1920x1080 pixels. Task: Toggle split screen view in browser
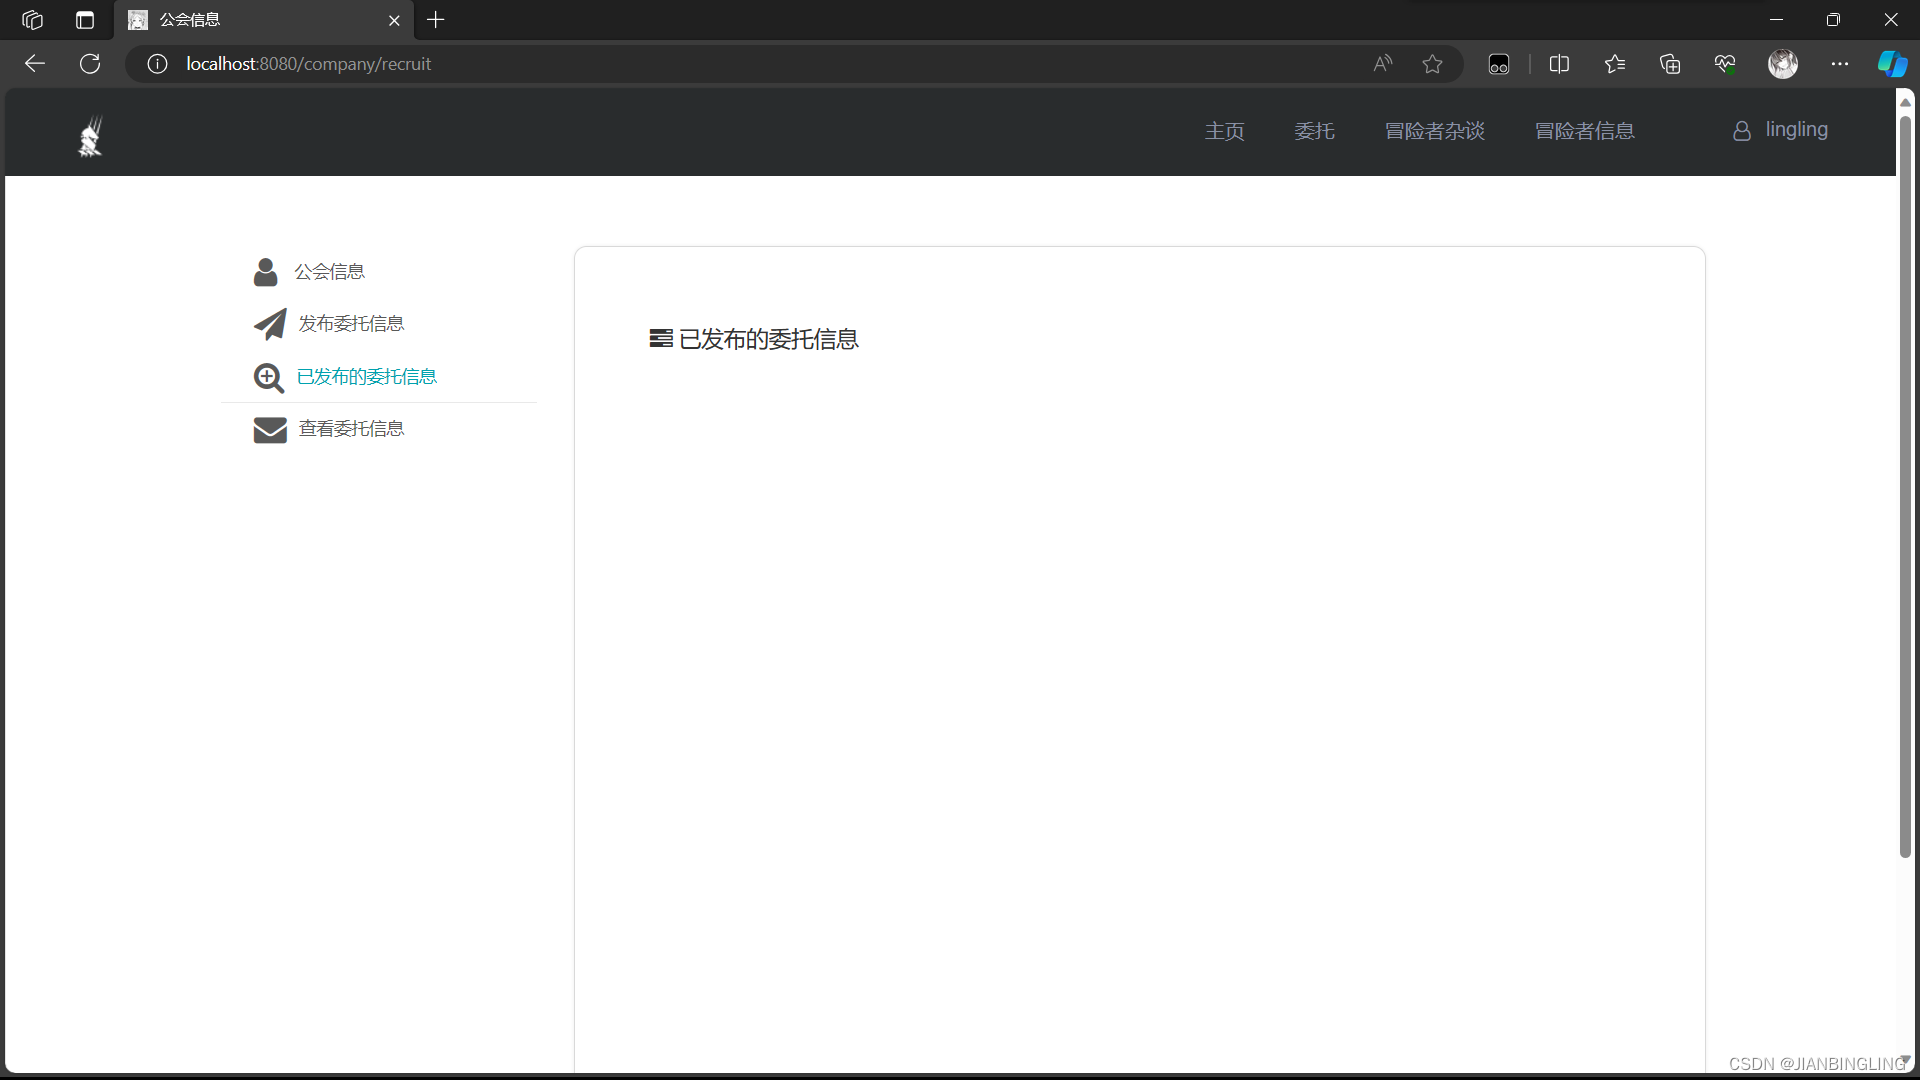click(x=1559, y=64)
